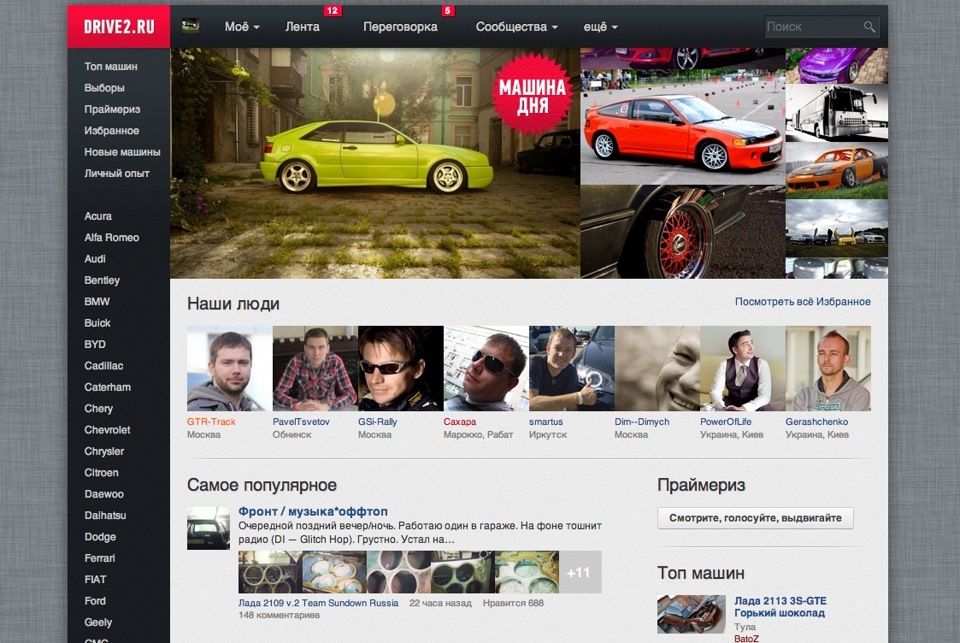Click the Лента notification badge 12

pyautogui.click(x=332, y=10)
